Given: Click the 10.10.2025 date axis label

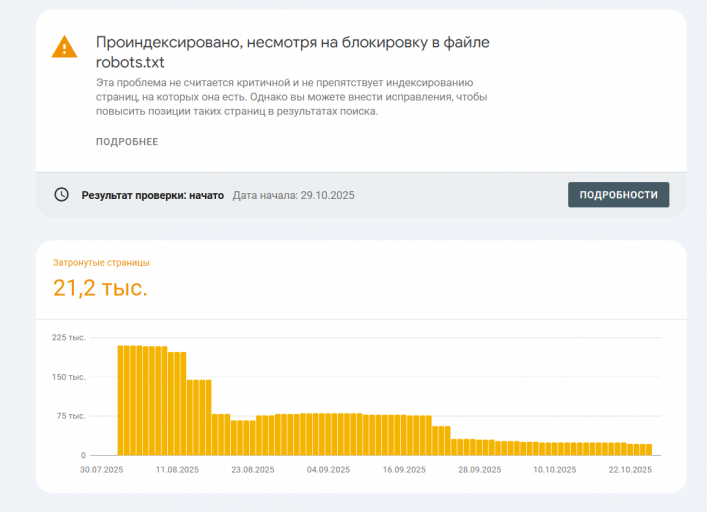Looking at the screenshot, I should [555, 470].
